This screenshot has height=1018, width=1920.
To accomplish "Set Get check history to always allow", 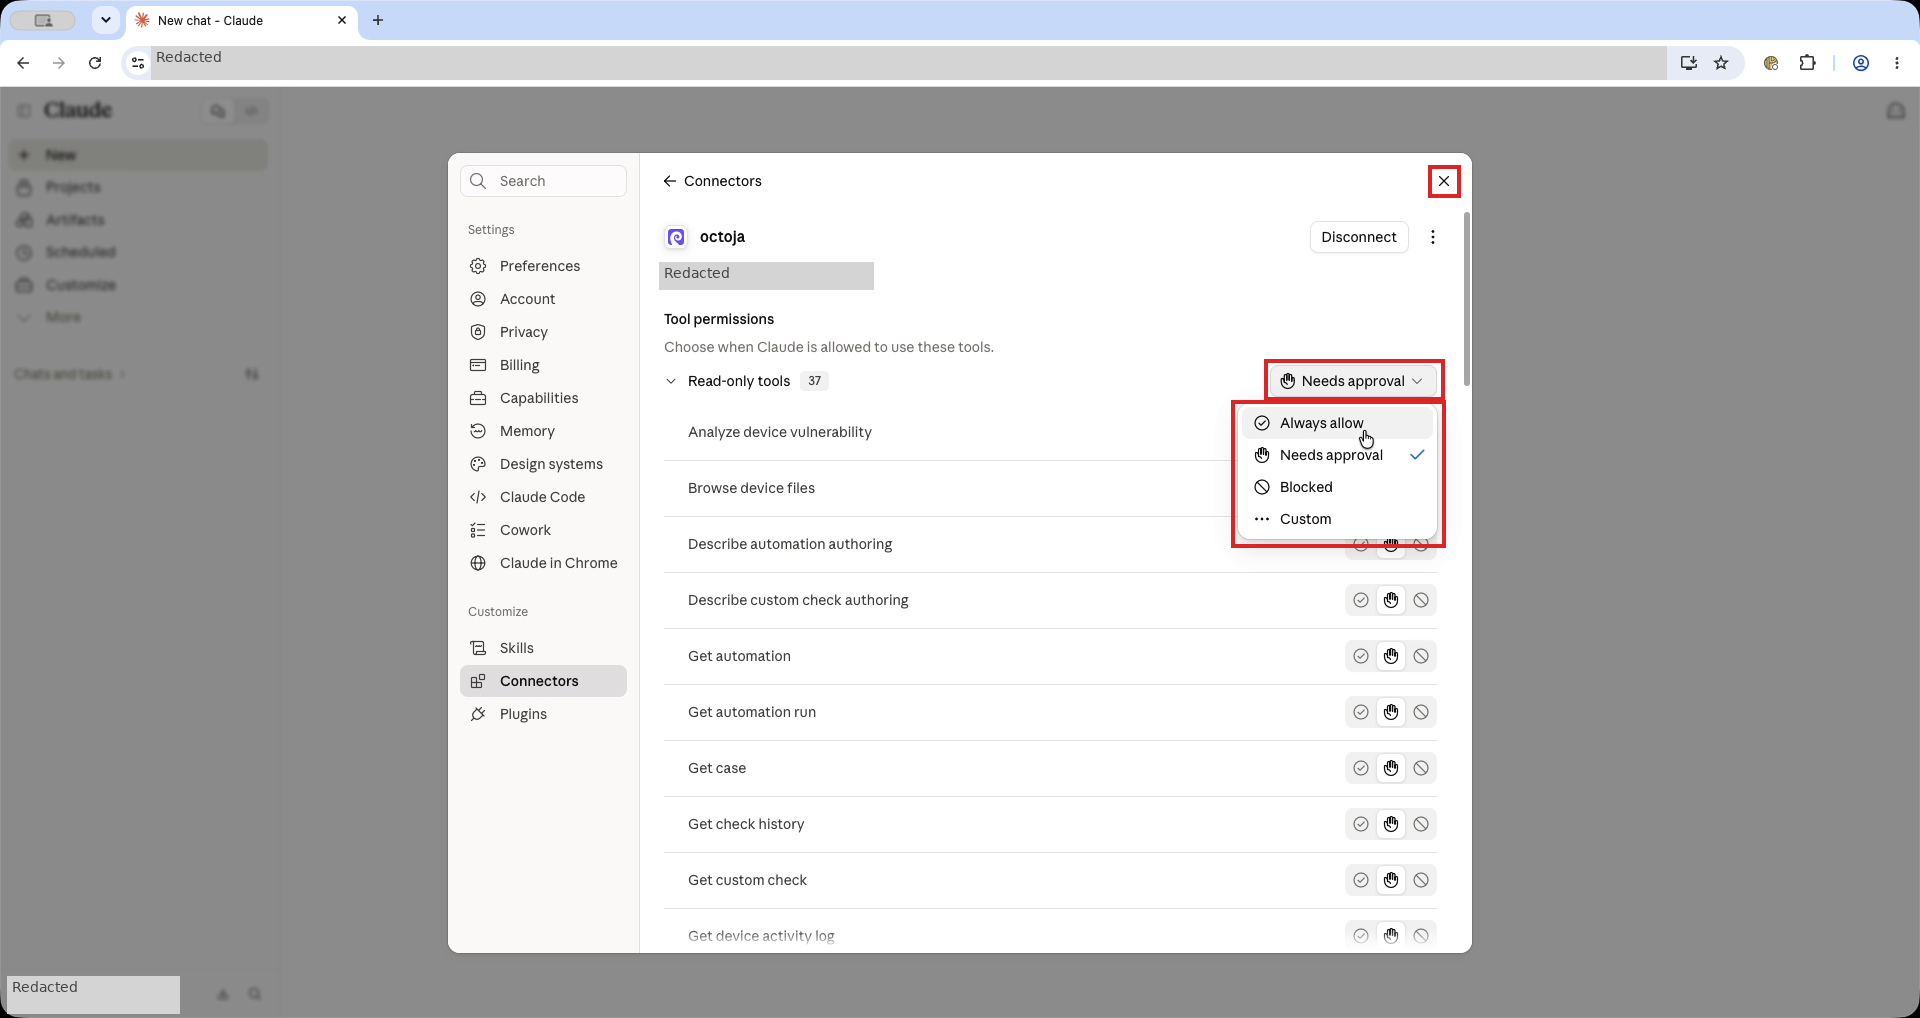I will tap(1360, 824).
